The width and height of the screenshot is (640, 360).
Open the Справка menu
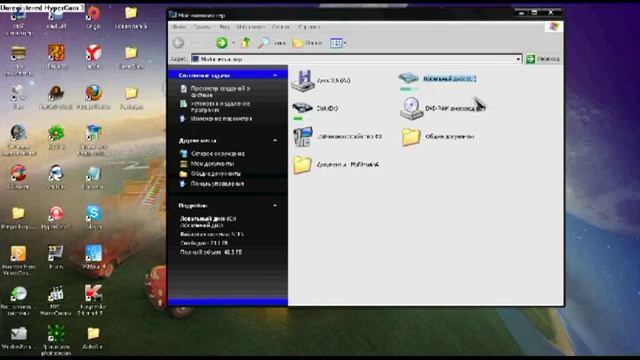coord(309,27)
